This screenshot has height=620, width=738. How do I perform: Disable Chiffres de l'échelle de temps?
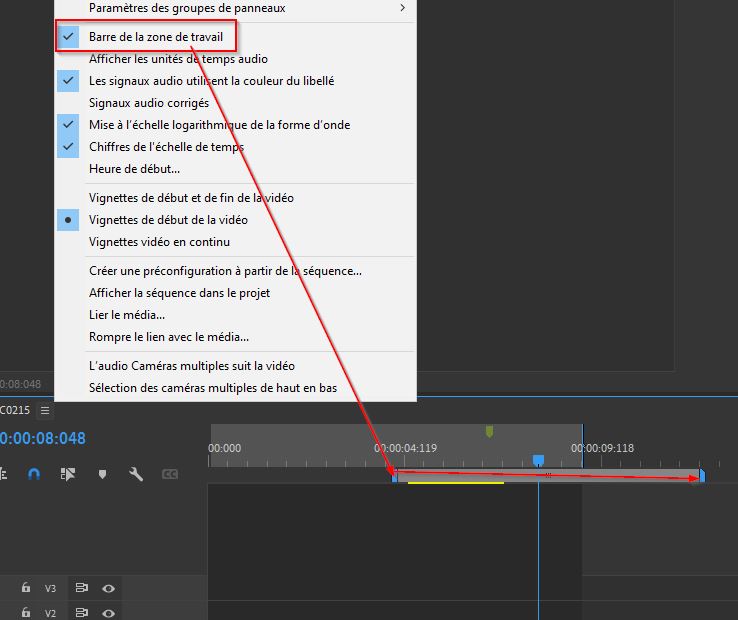tap(166, 147)
